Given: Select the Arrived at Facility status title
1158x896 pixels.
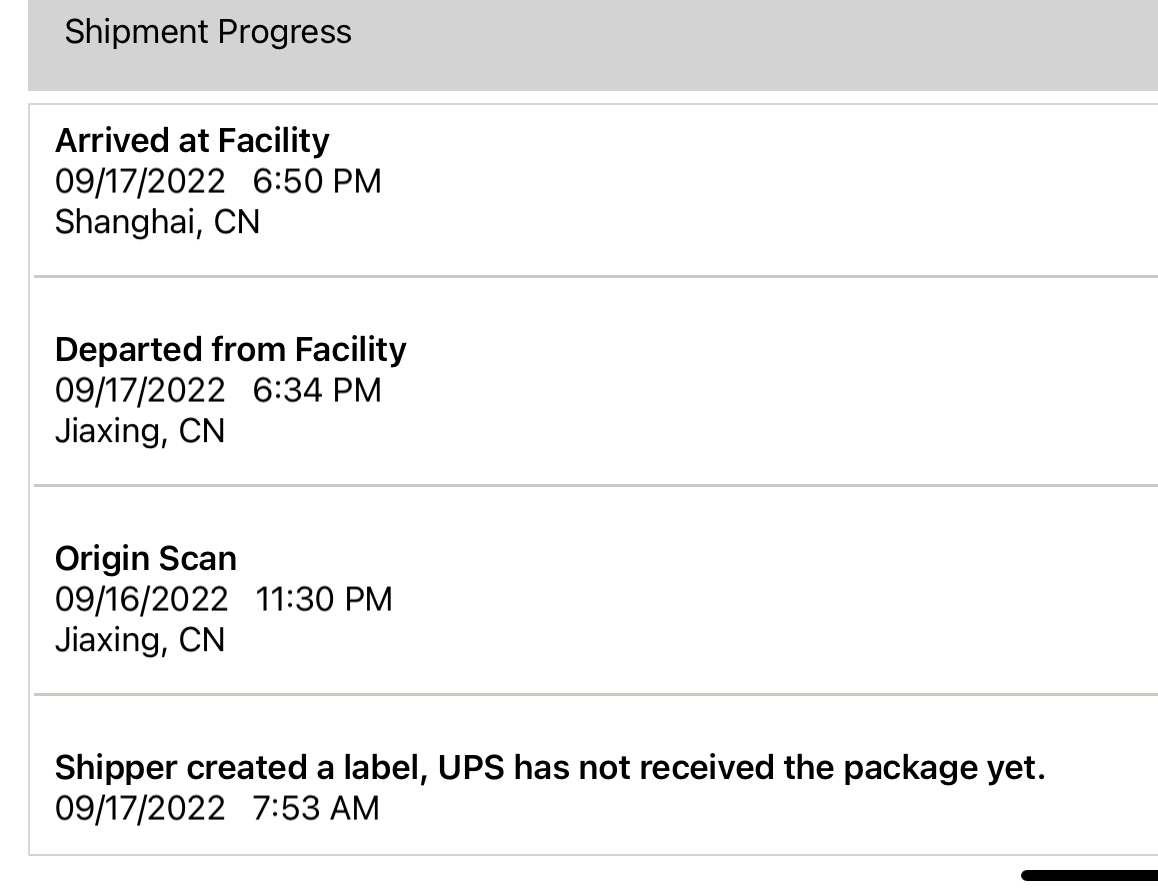Looking at the screenshot, I should click(192, 141).
